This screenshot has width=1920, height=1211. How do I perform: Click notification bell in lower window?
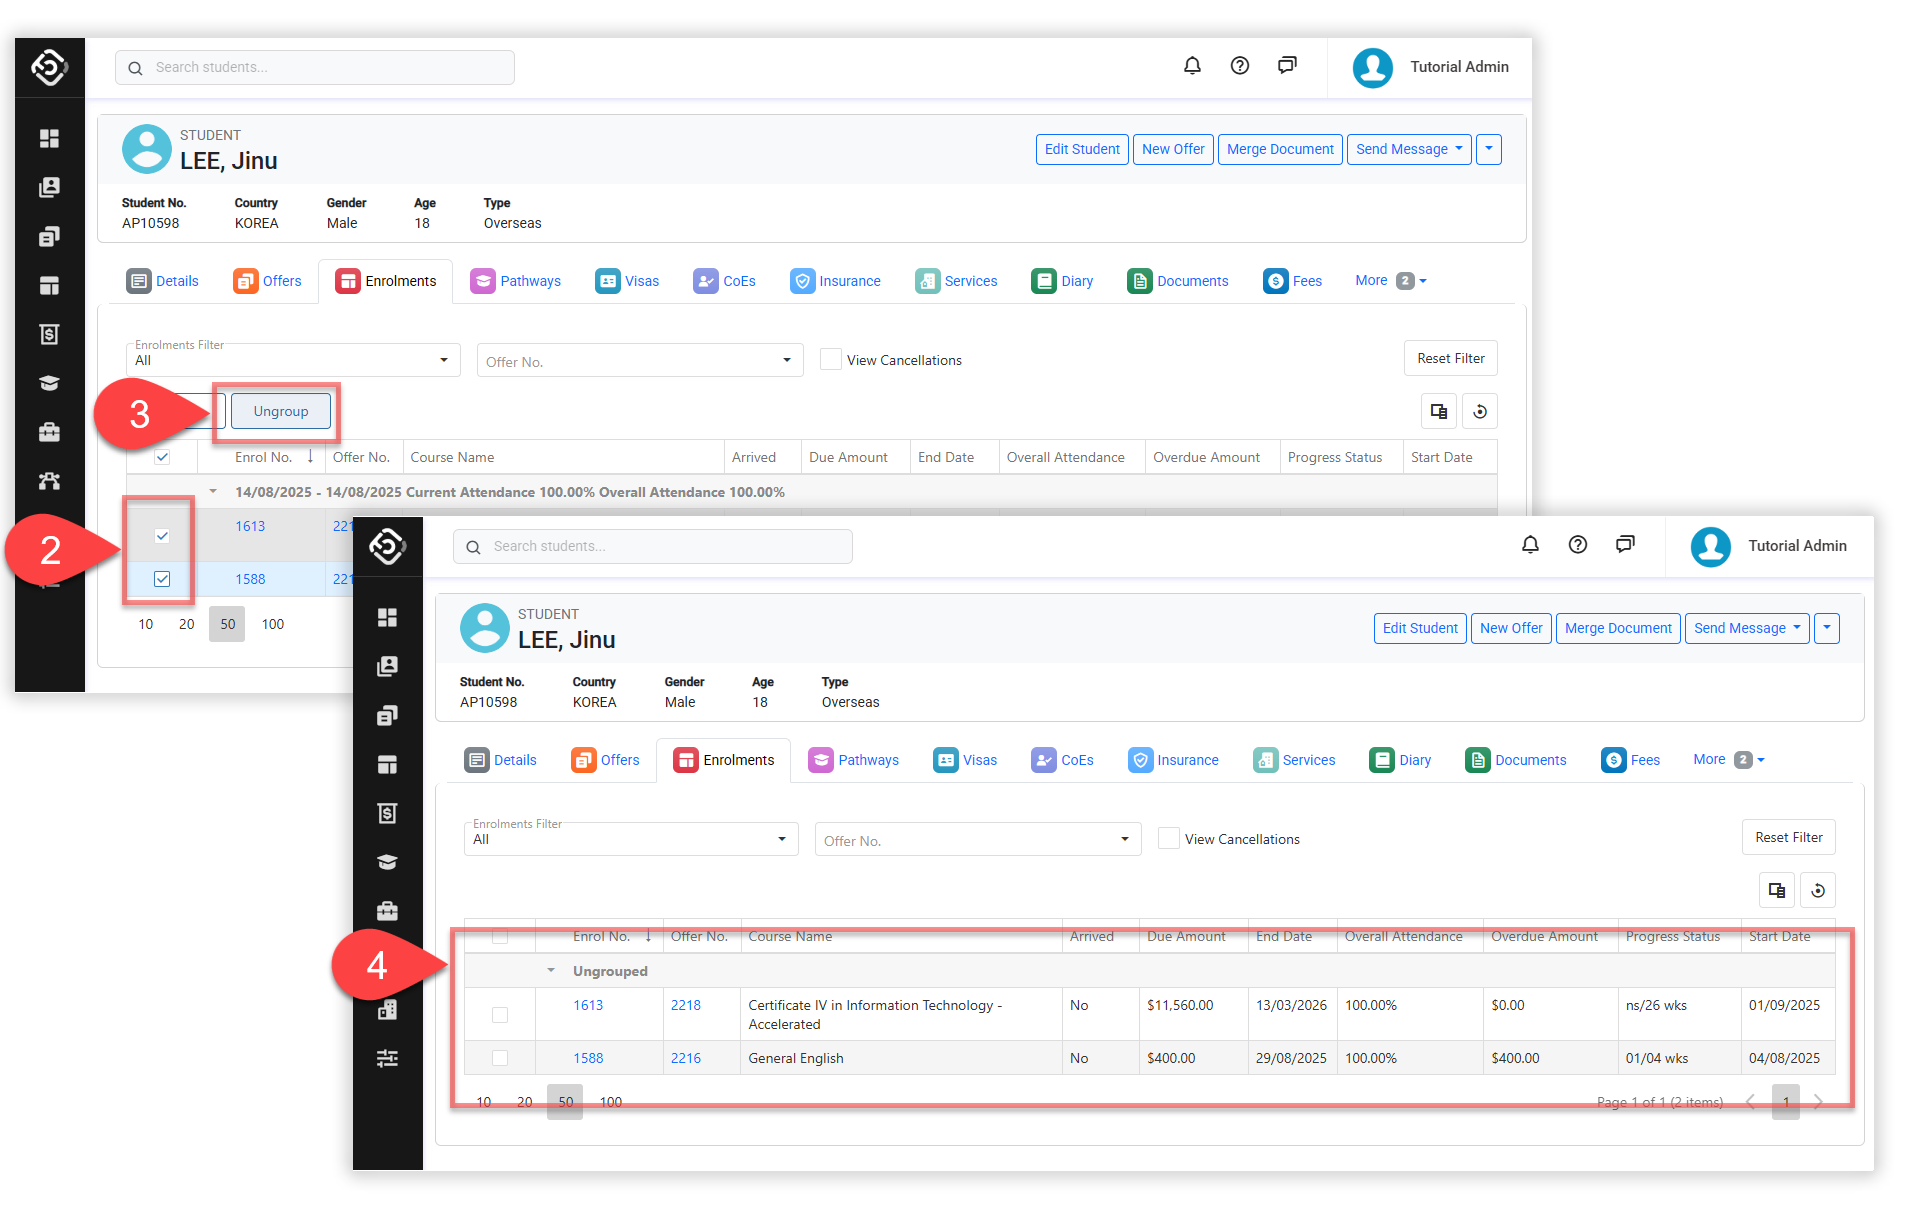point(1530,545)
